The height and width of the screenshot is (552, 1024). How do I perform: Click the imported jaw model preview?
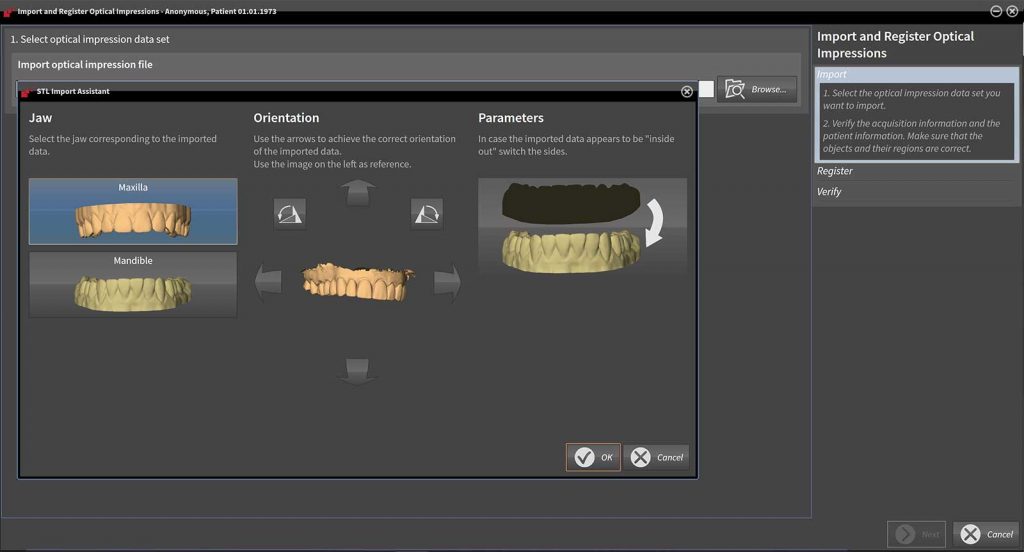pyautogui.click(x=356, y=281)
